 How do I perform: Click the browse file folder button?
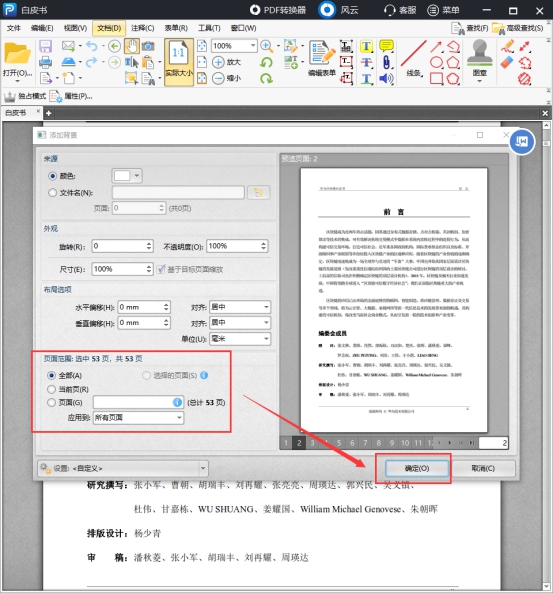[x=259, y=192]
